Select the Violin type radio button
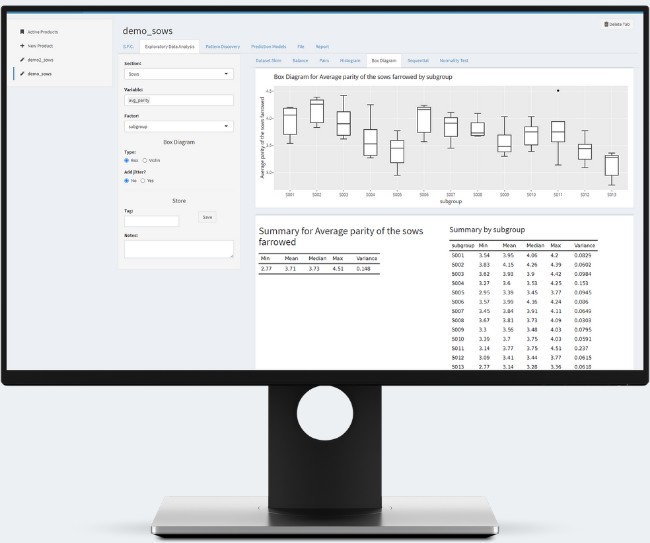 pyautogui.click(x=145, y=160)
